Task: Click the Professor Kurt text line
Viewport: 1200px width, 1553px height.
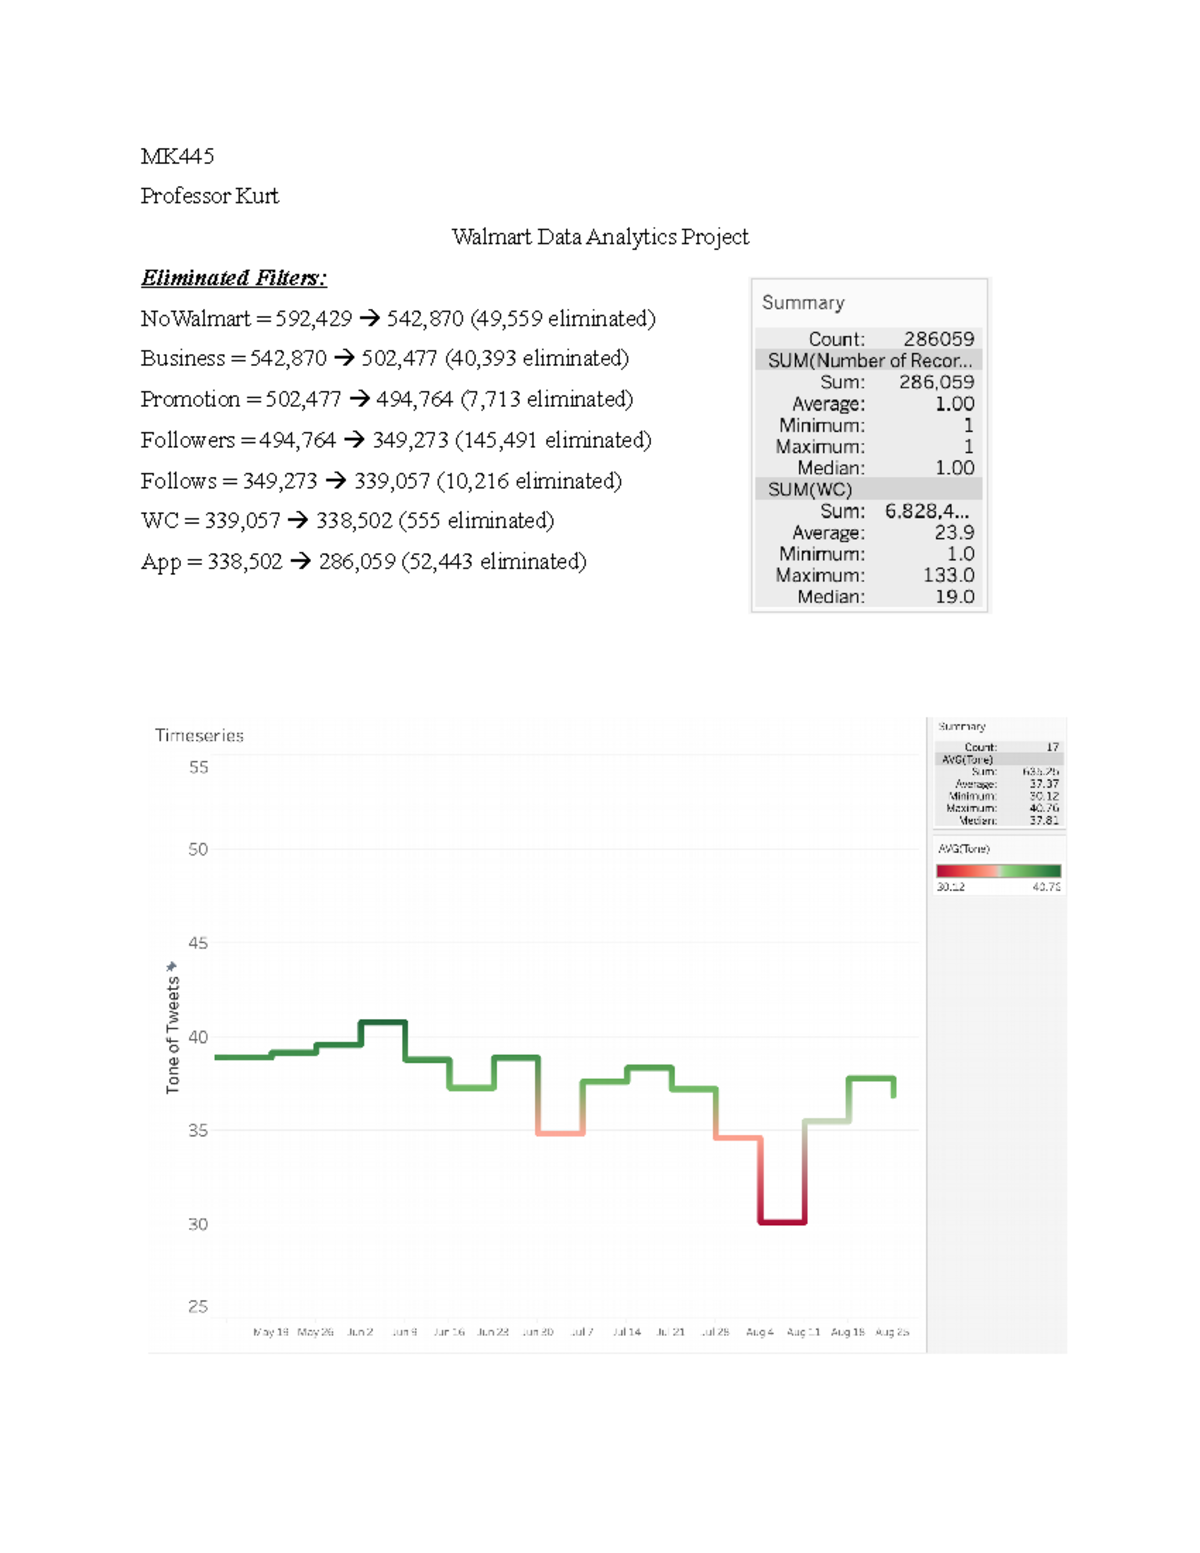Action: pyautogui.click(x=210, y=196)
